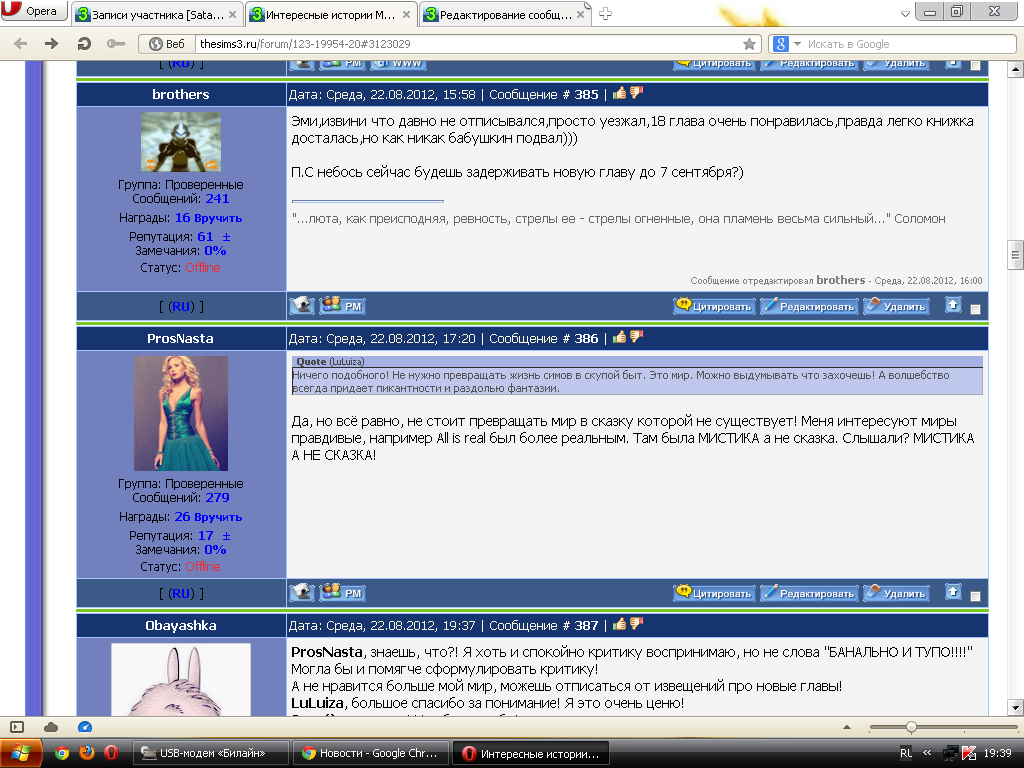Open profile icon under brothers' post

pyautogui.click(x=302, y=305)
